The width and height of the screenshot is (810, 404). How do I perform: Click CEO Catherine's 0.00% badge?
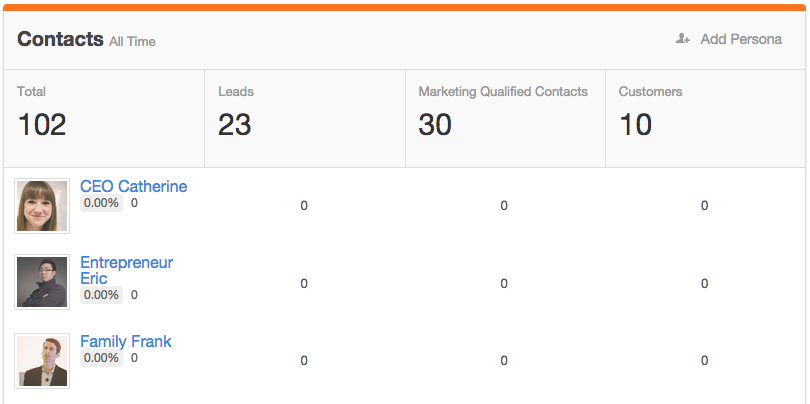tap(101, 203)
